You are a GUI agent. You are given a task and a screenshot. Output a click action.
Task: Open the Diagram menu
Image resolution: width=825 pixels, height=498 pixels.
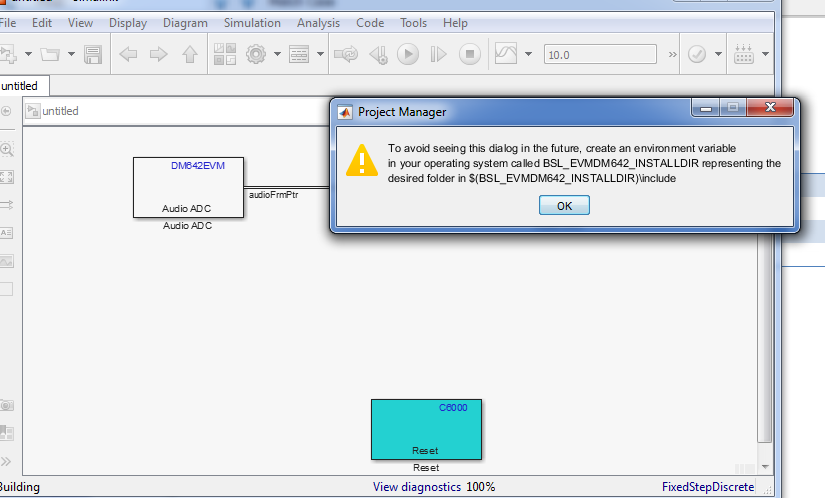point(185,23)
